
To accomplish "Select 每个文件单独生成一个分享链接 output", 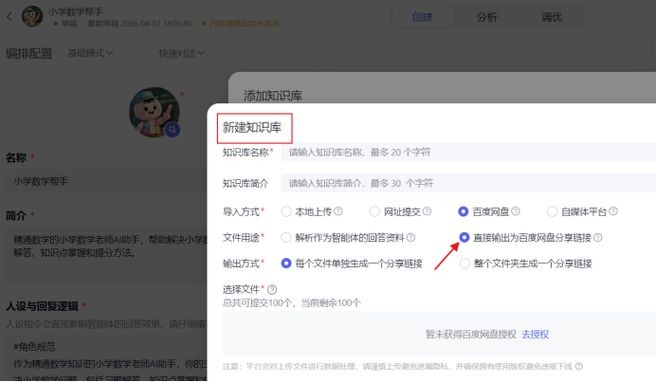I will pos(286,263).
